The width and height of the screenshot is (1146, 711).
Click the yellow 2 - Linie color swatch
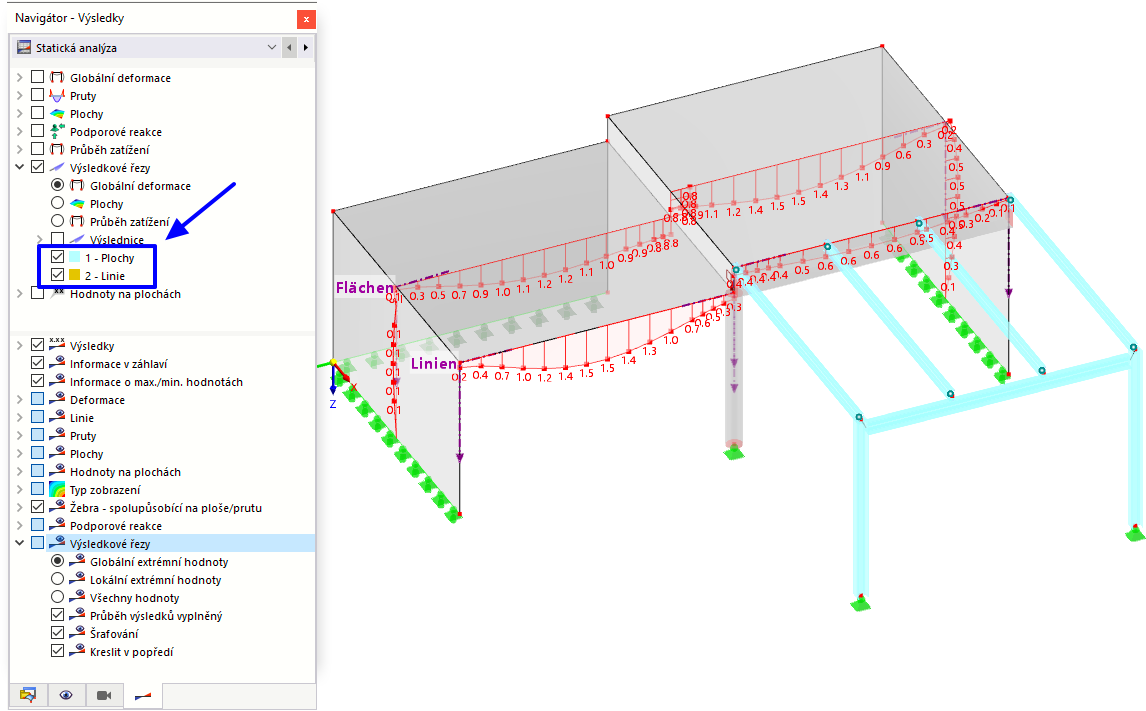[75, 275]
